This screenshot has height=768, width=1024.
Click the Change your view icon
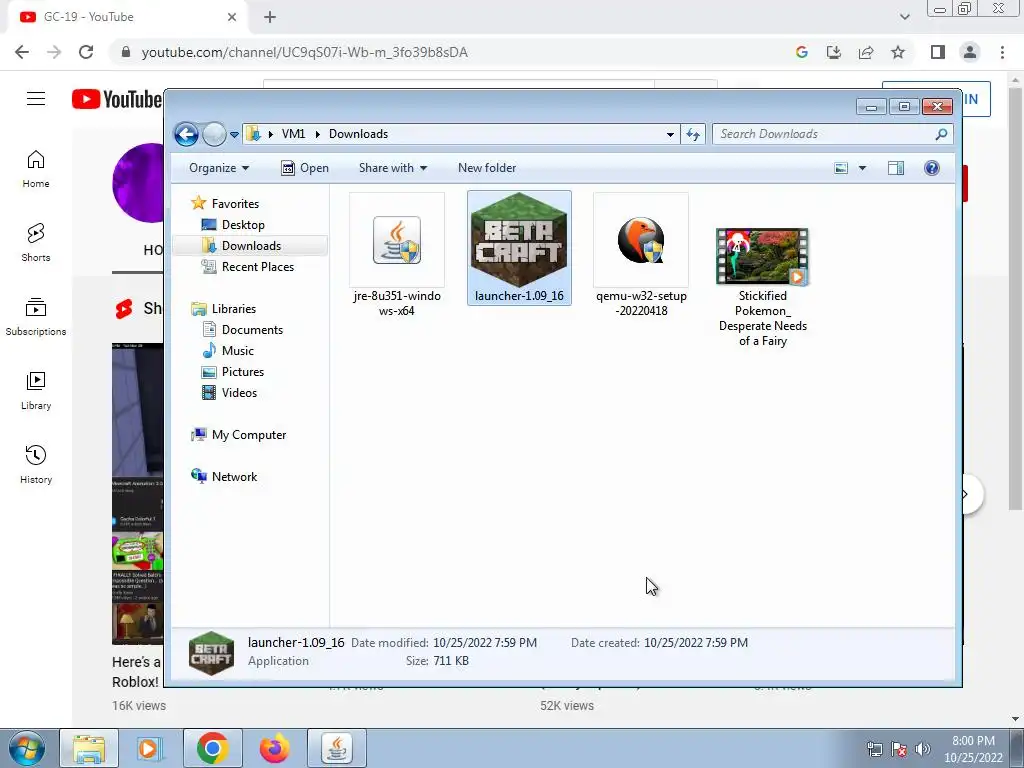(x=841, y=168)
